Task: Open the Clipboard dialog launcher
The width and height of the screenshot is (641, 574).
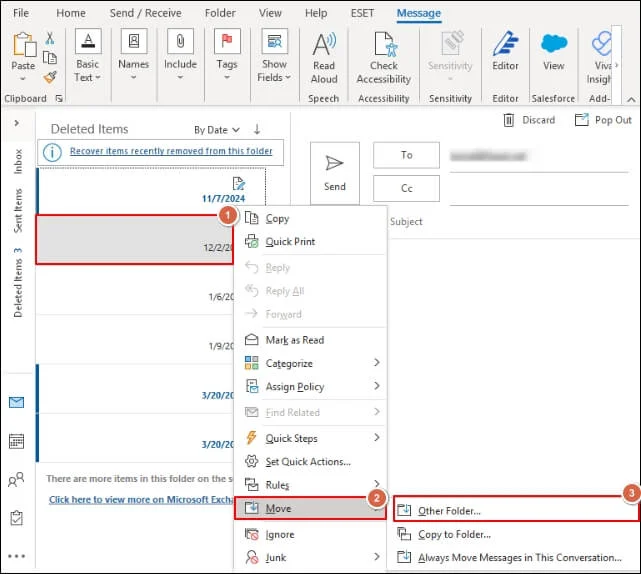Action: click(59, 98)
